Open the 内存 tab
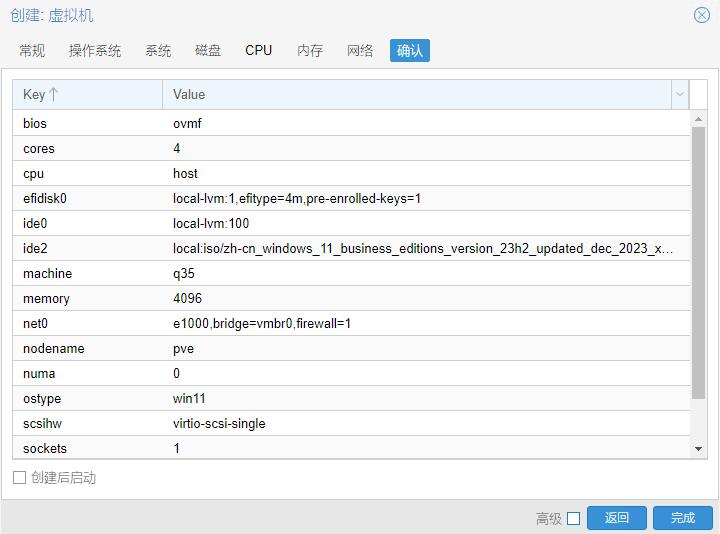Image resolution: width=720 pixels, height=534 pixels. 310,50
